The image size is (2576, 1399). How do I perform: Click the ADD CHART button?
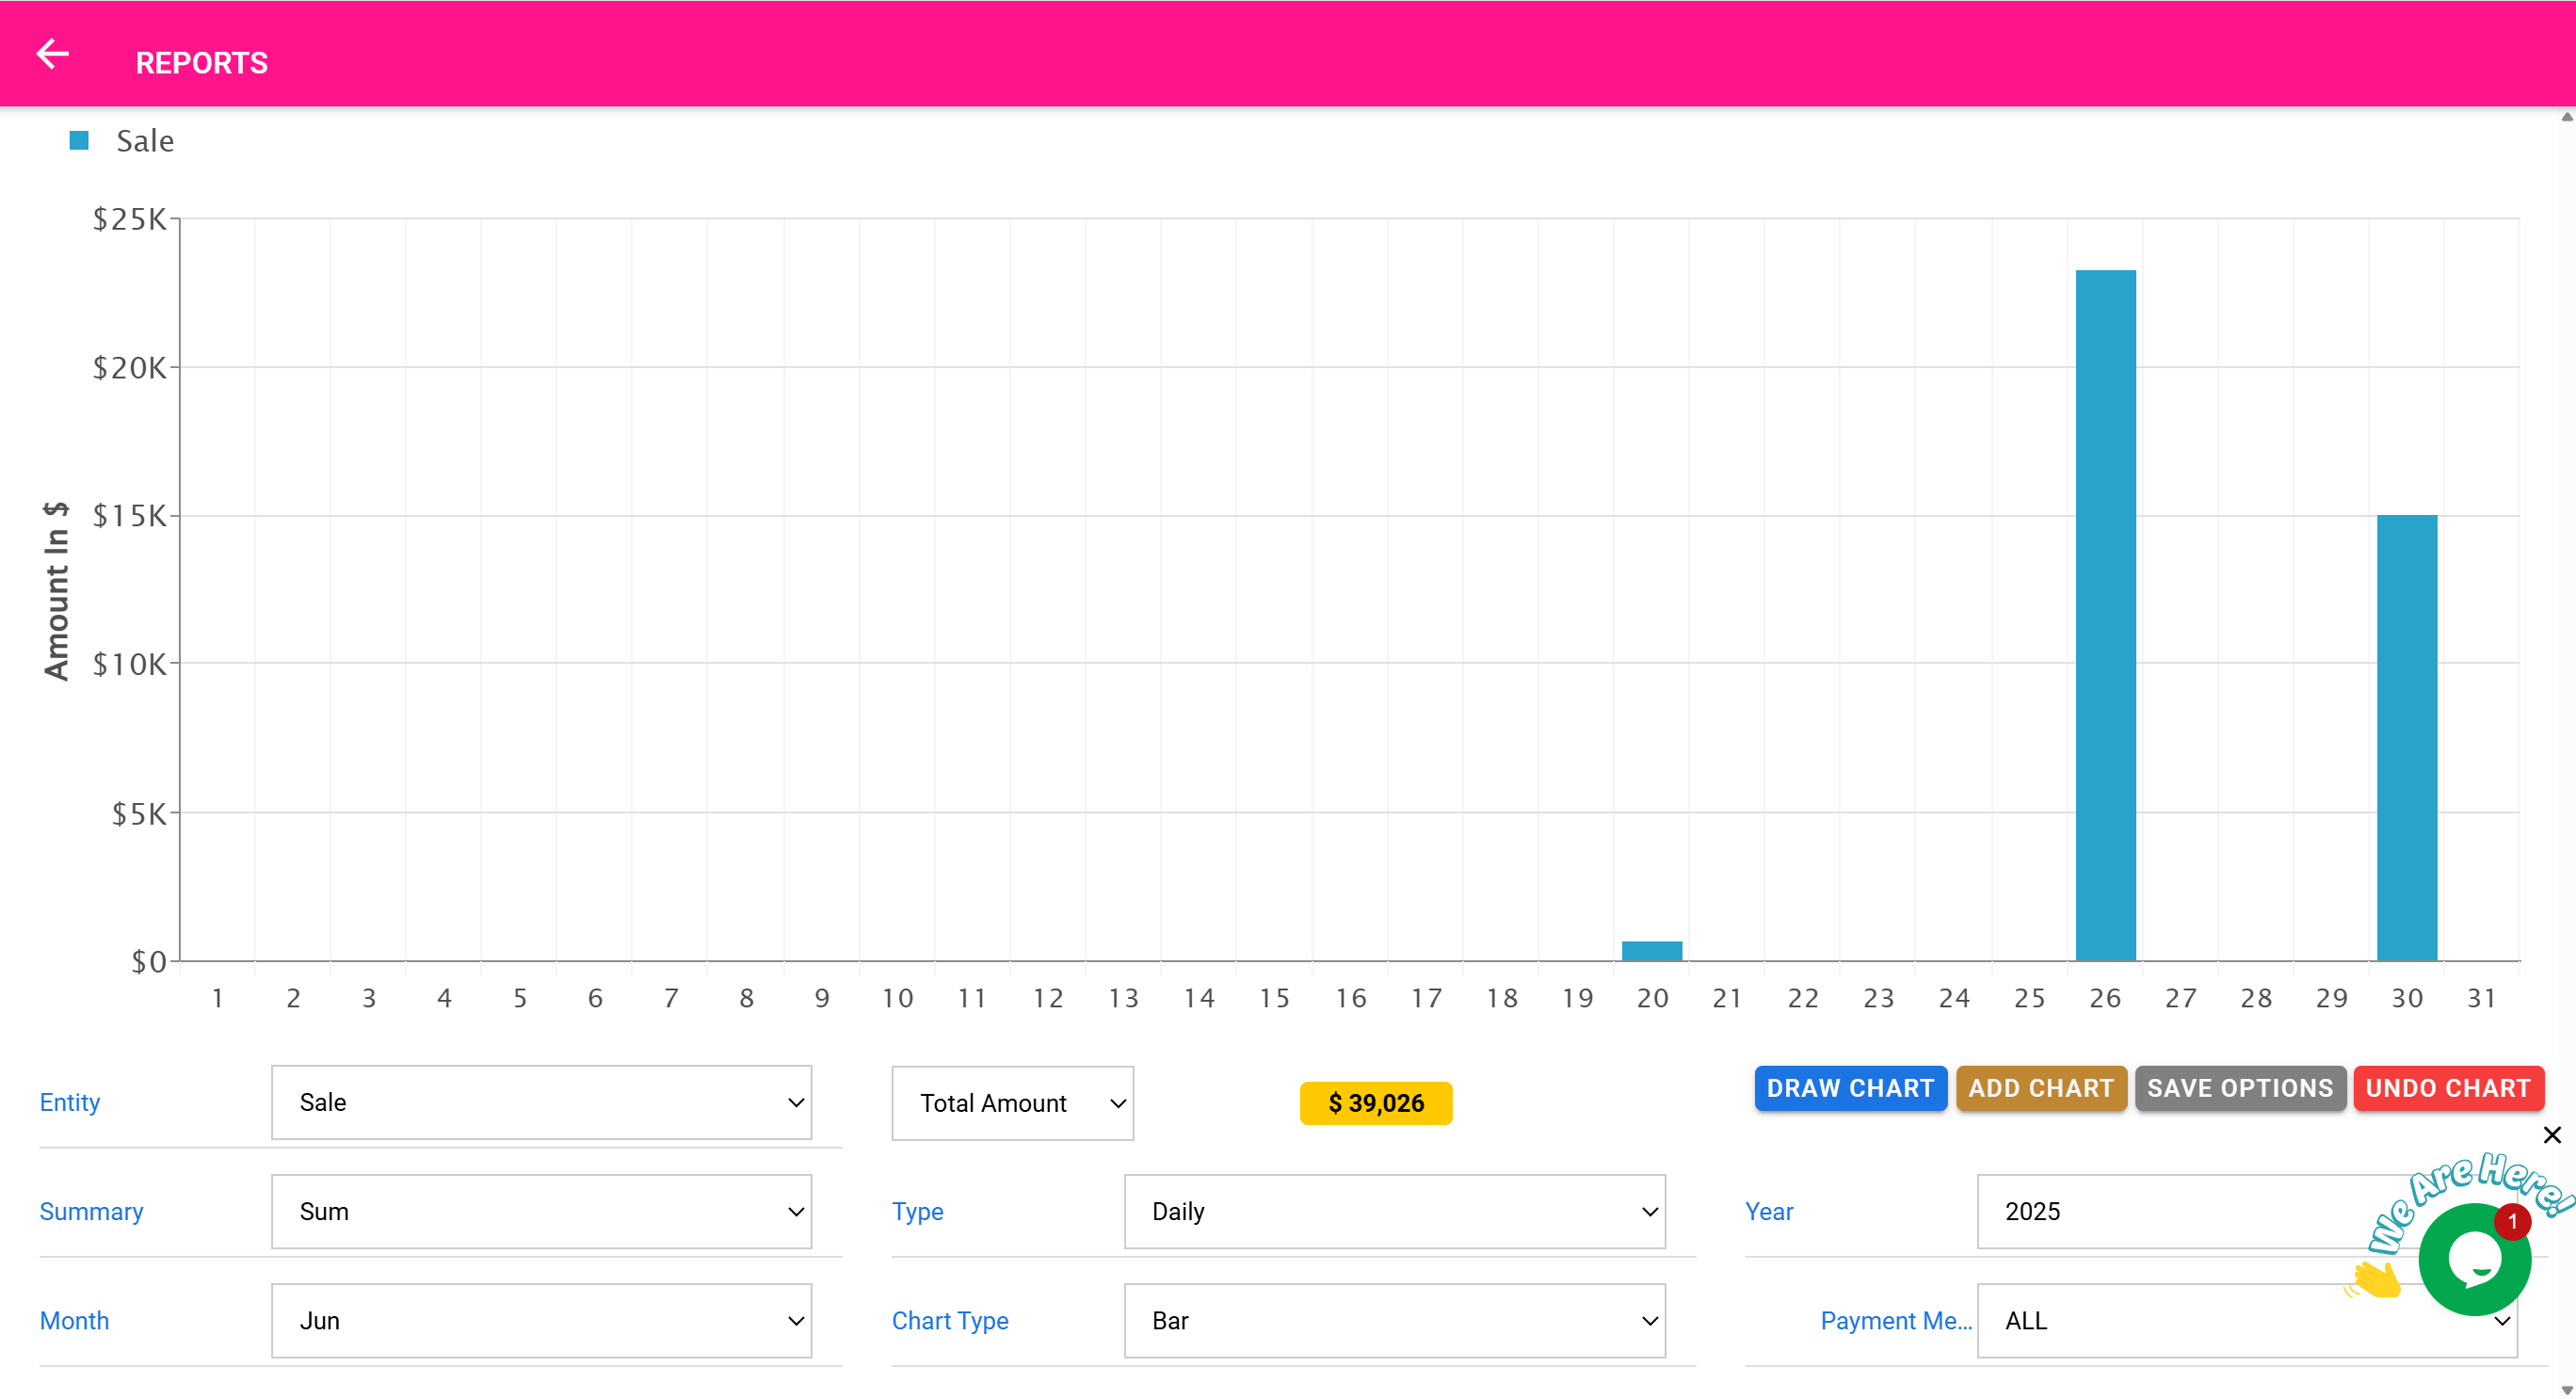pyautogui.click(x=2041, y=1088)
